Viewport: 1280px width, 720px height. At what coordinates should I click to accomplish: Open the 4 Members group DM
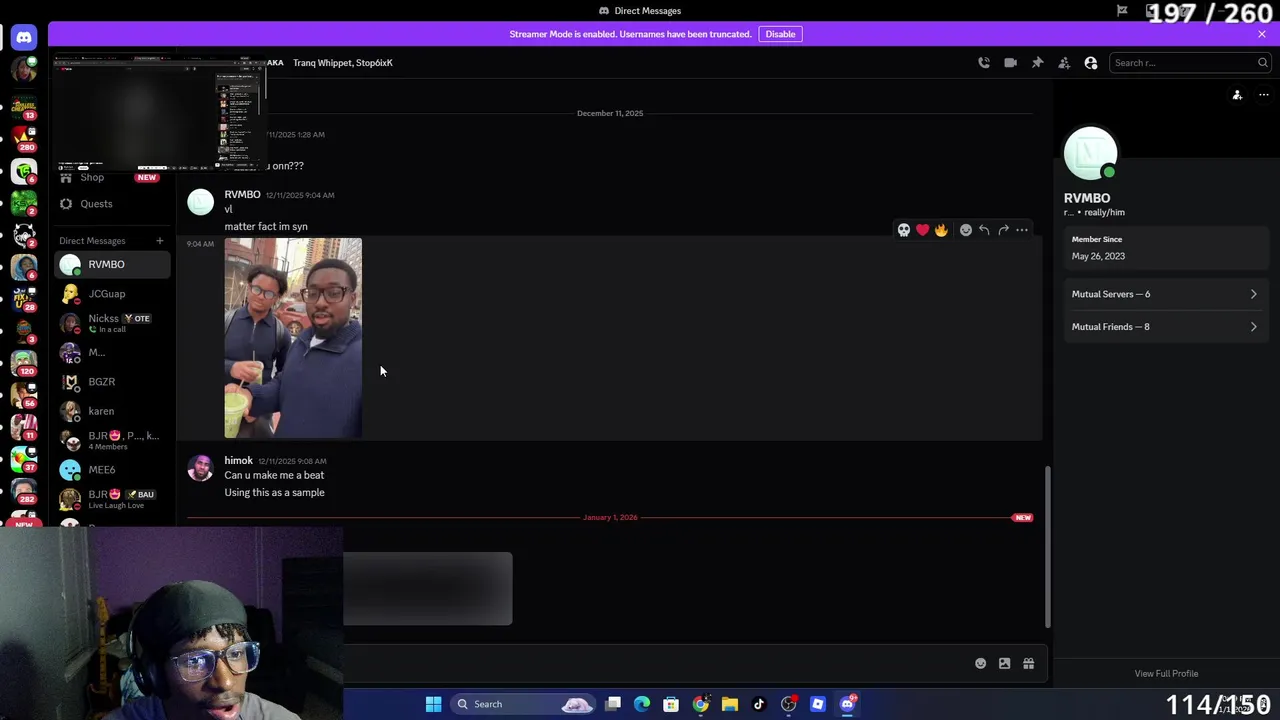112,441
